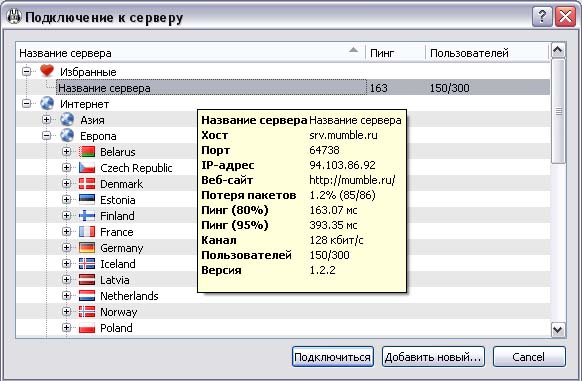The height and width of the screenshot is (381, 582).
Task: Select the Denmark flag icon
Action: (87, 183)
